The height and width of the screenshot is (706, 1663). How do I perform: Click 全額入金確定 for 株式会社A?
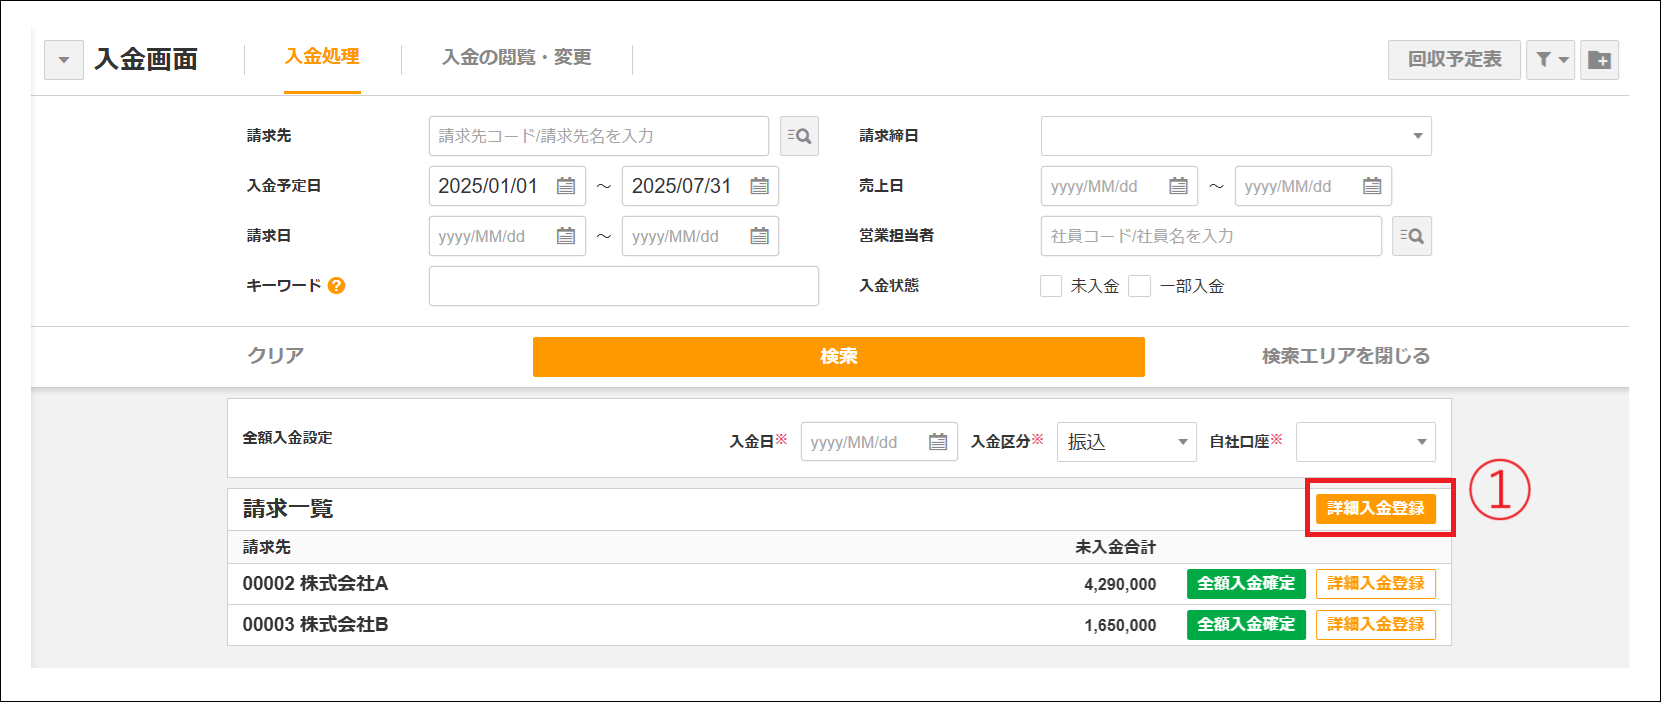(1246, 584)
